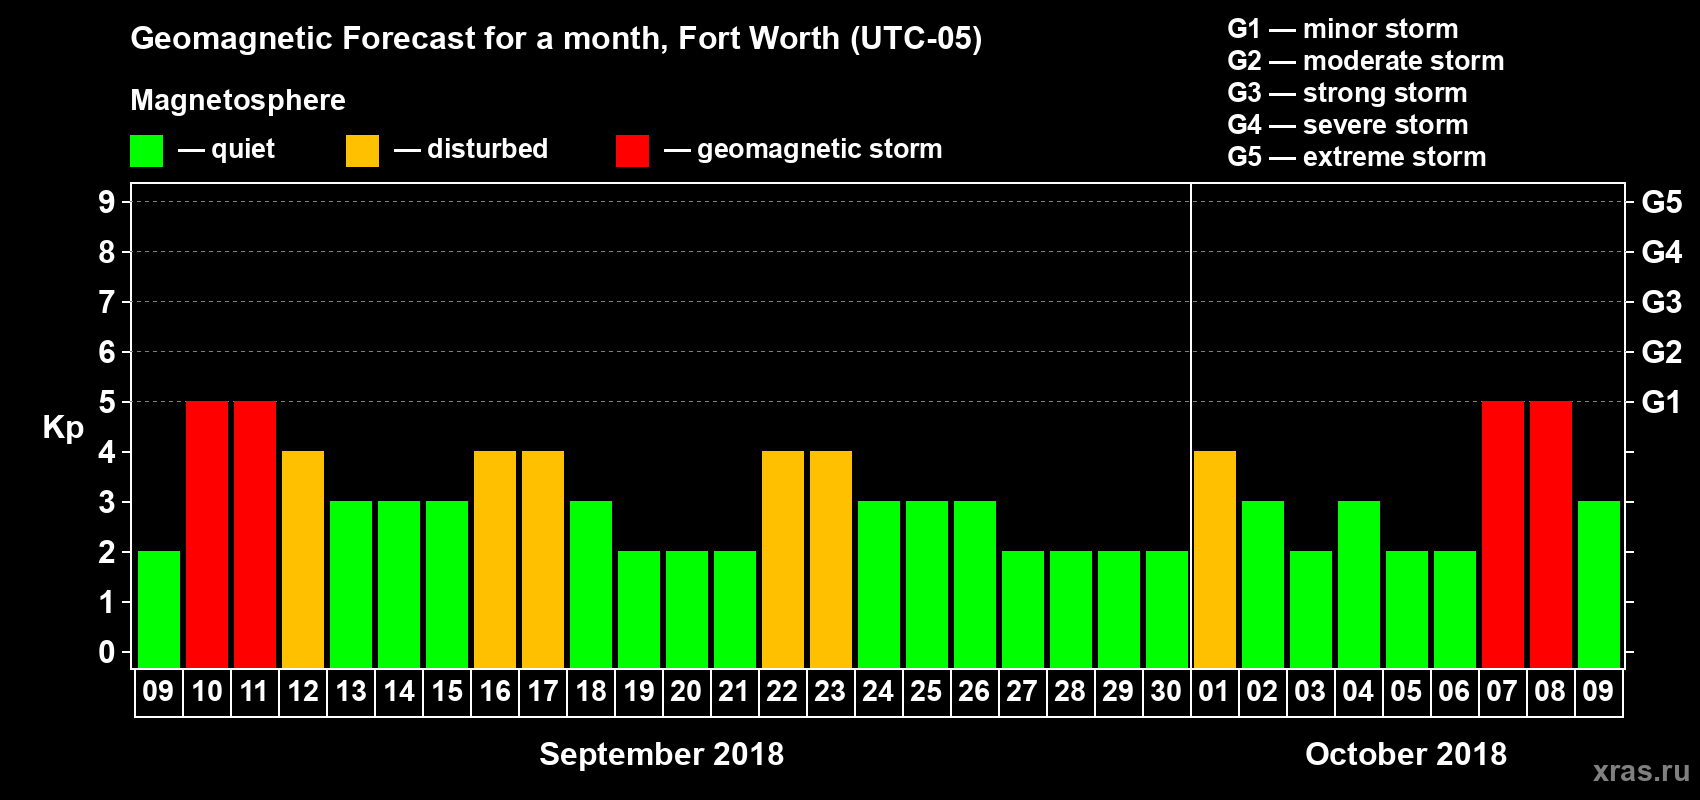Select the red bar for September 11
The height and width of the screenshot is (800, 1700).
click(255, 534)
